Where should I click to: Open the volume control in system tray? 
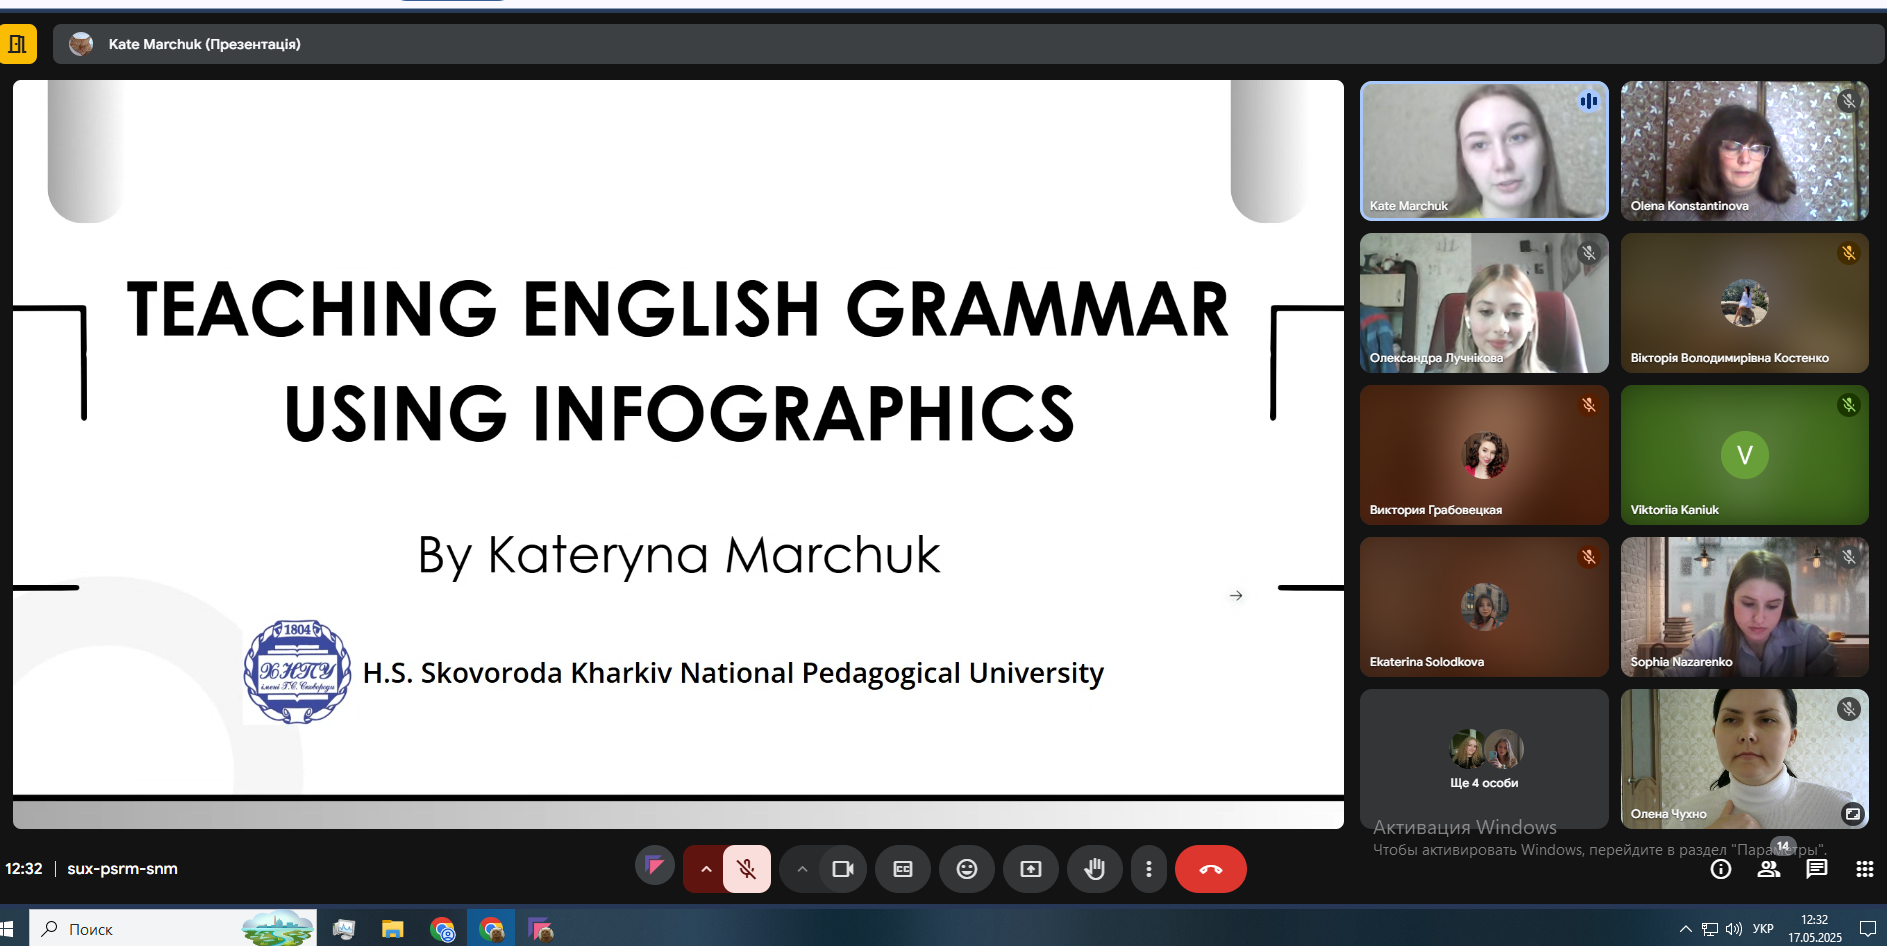[1734, 929]
